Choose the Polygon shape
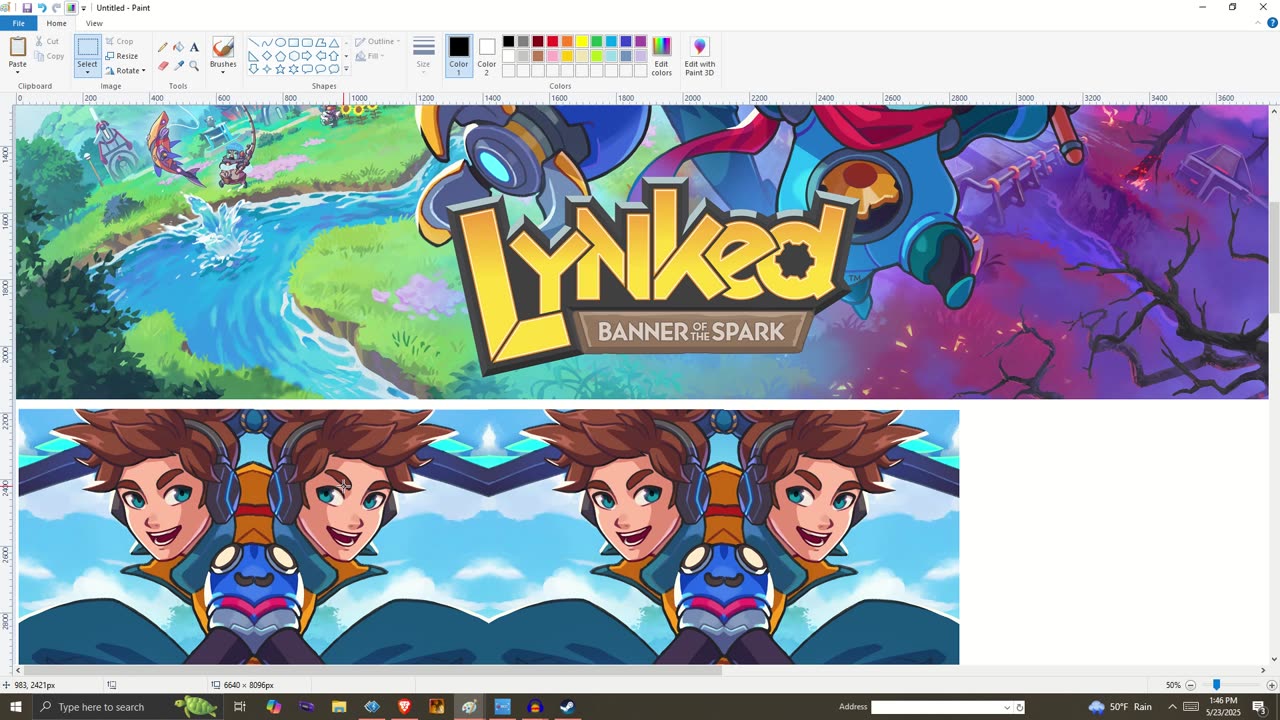Image resolution: width=1280 pixels, height=720 pixels. click(320, 43)
